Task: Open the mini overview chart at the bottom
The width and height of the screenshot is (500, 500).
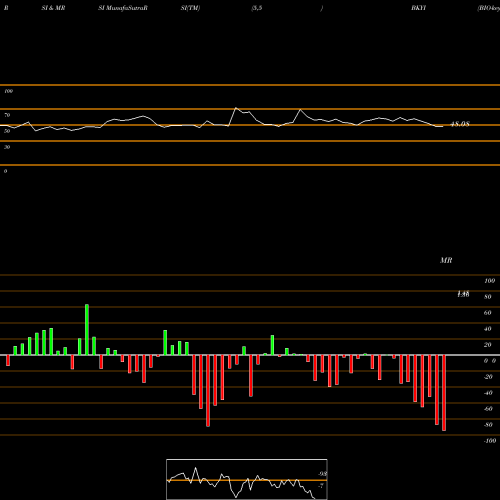Action: [247, 479]
